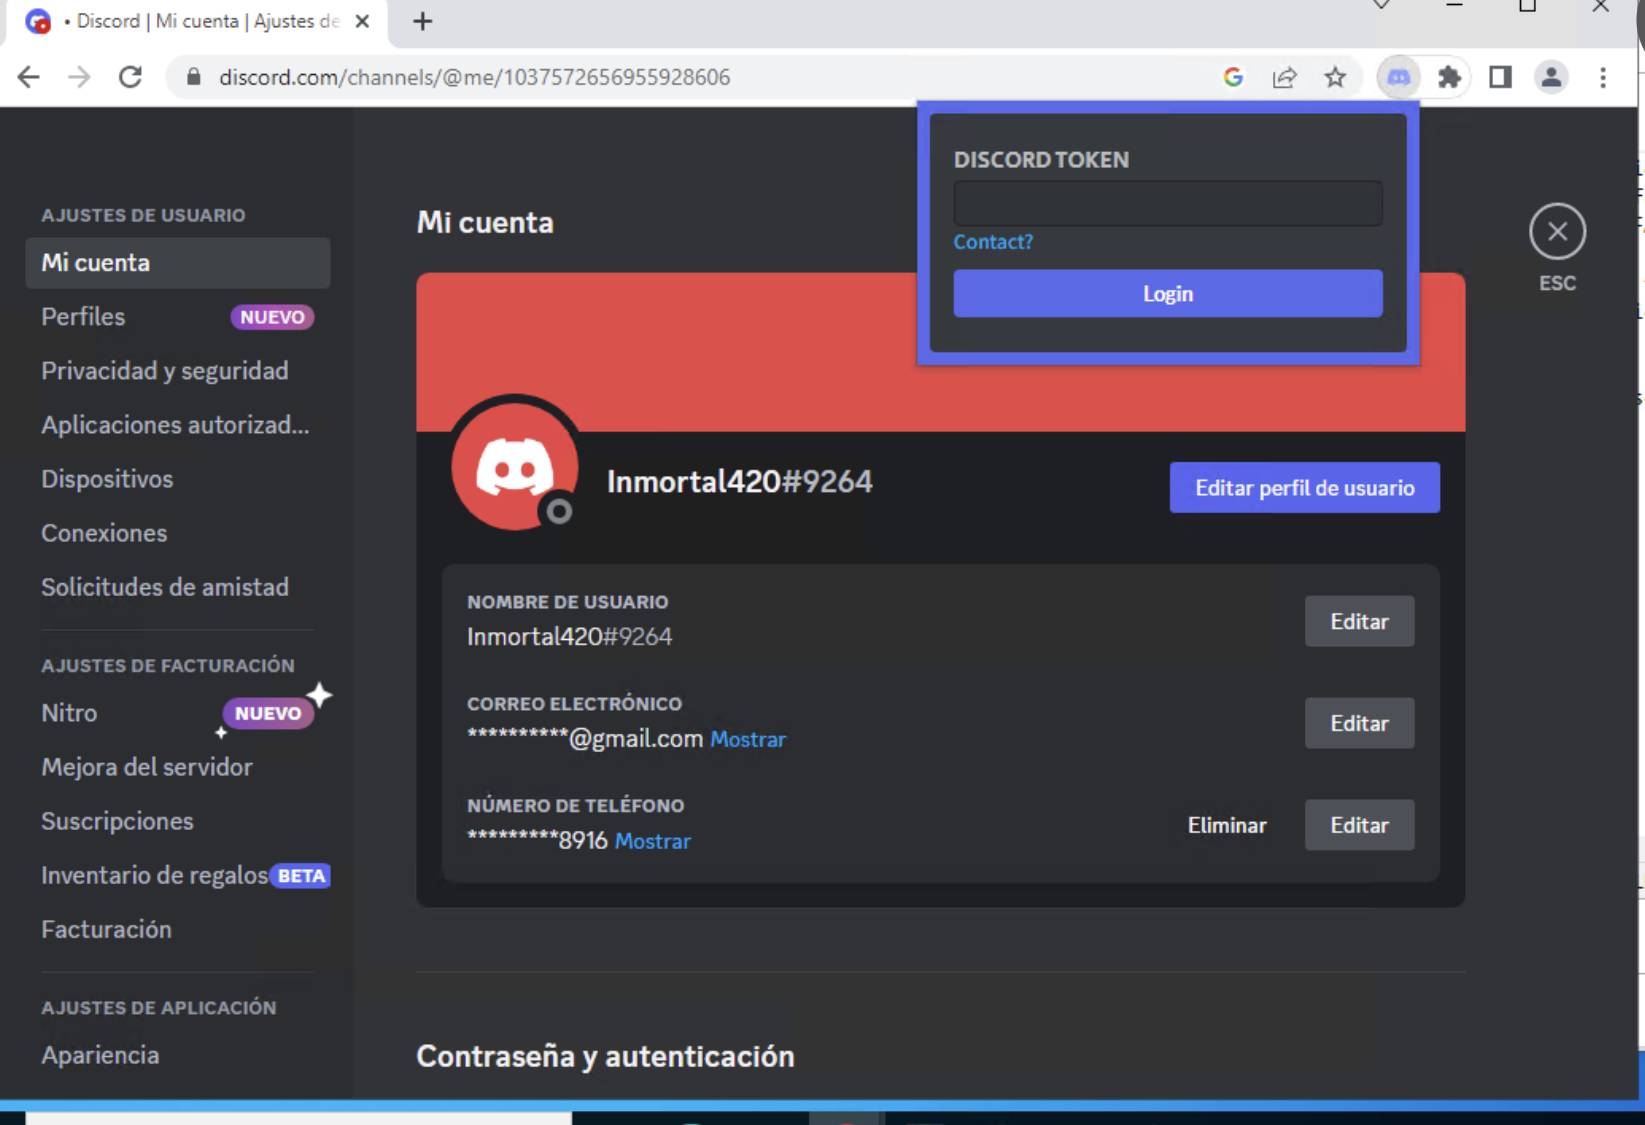This screenshot has width=1645, height=1125.
Task: Toggle the browser side panel icon
Action: (x=1500, y=77)
